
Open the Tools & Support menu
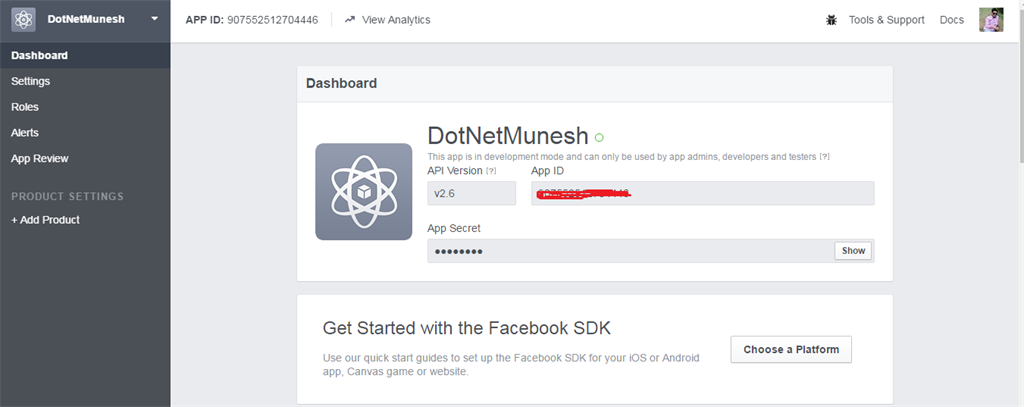(886, 20)
